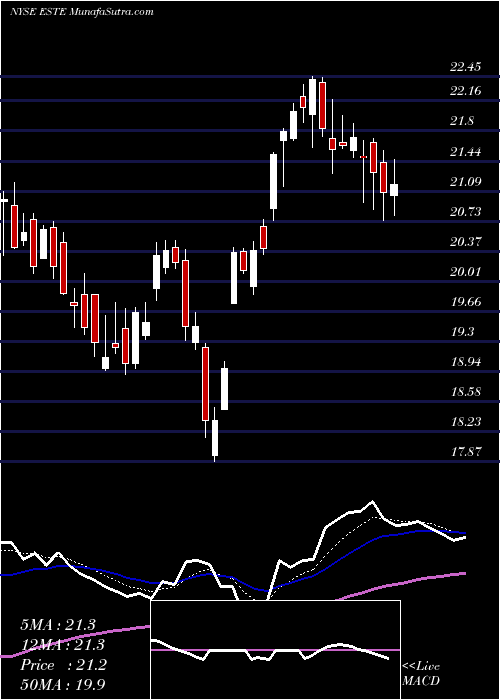Click the 18.94 price level label
The width and height of the screenshot is (500, 700).
[x=465, y=361]
